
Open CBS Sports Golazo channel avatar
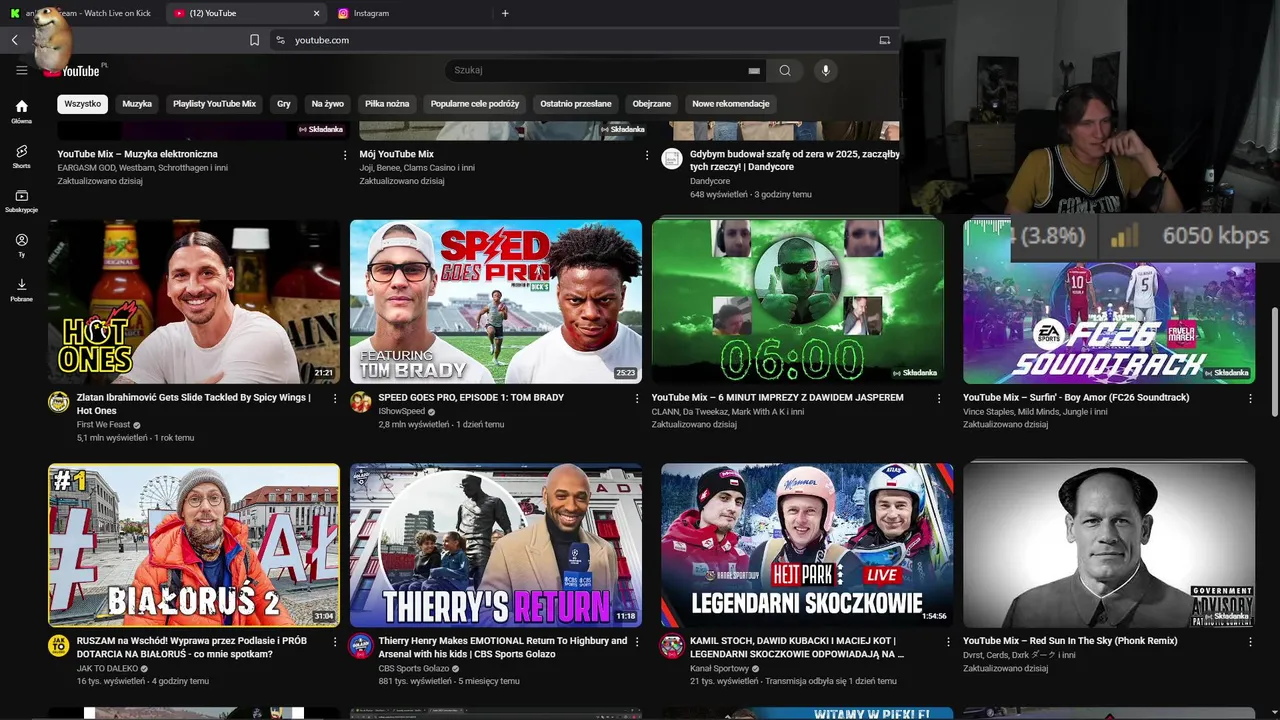[361, 645]
